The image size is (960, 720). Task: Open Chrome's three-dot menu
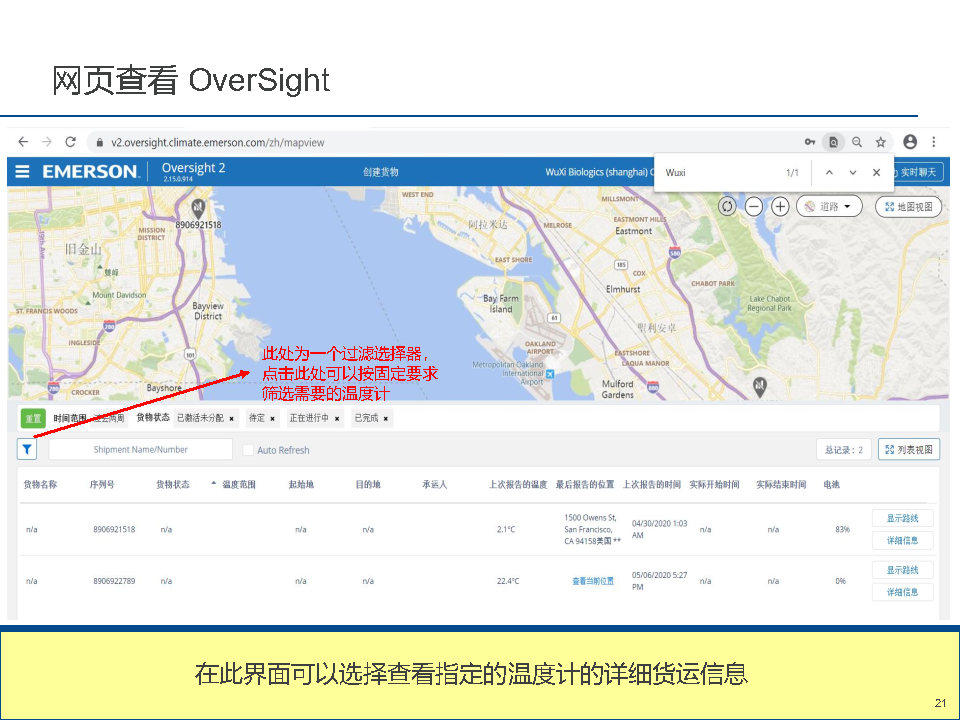coord(934,142)
